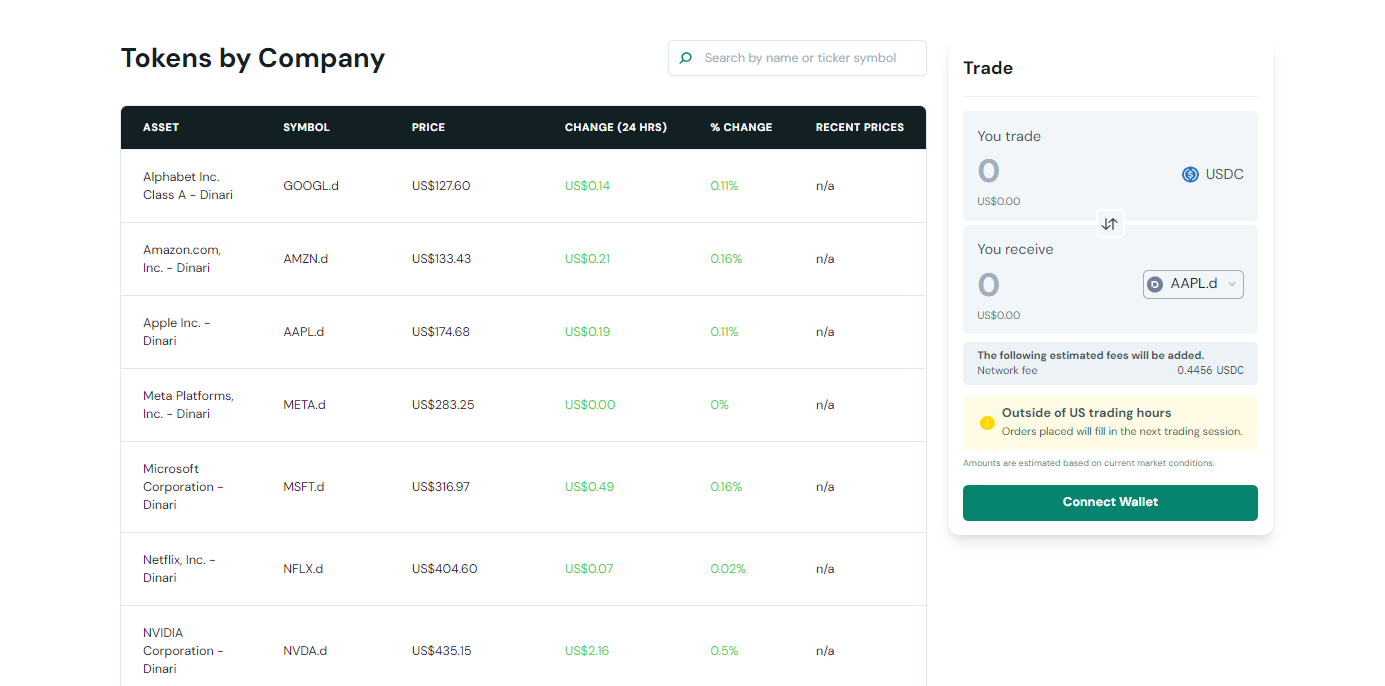Click the % CHANGE column header

click(x=741, y=127)
